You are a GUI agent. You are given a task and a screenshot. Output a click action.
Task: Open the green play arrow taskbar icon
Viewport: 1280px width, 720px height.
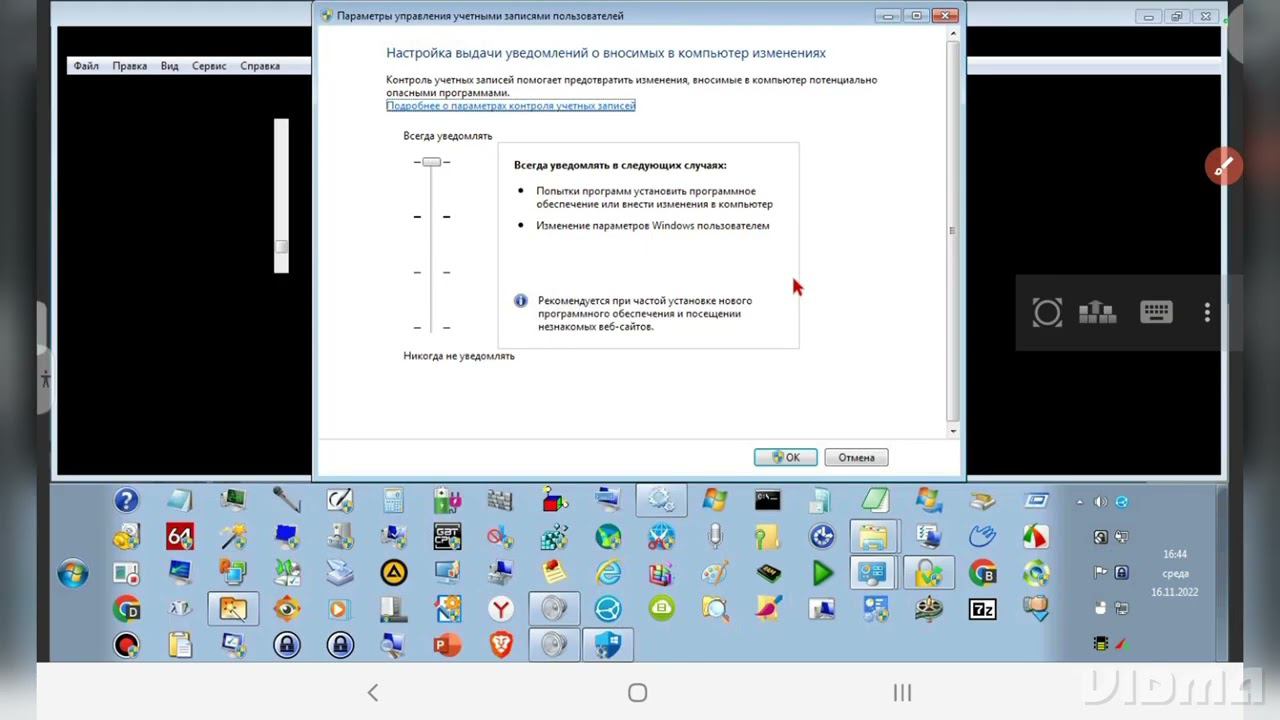[x=822, y=573]
